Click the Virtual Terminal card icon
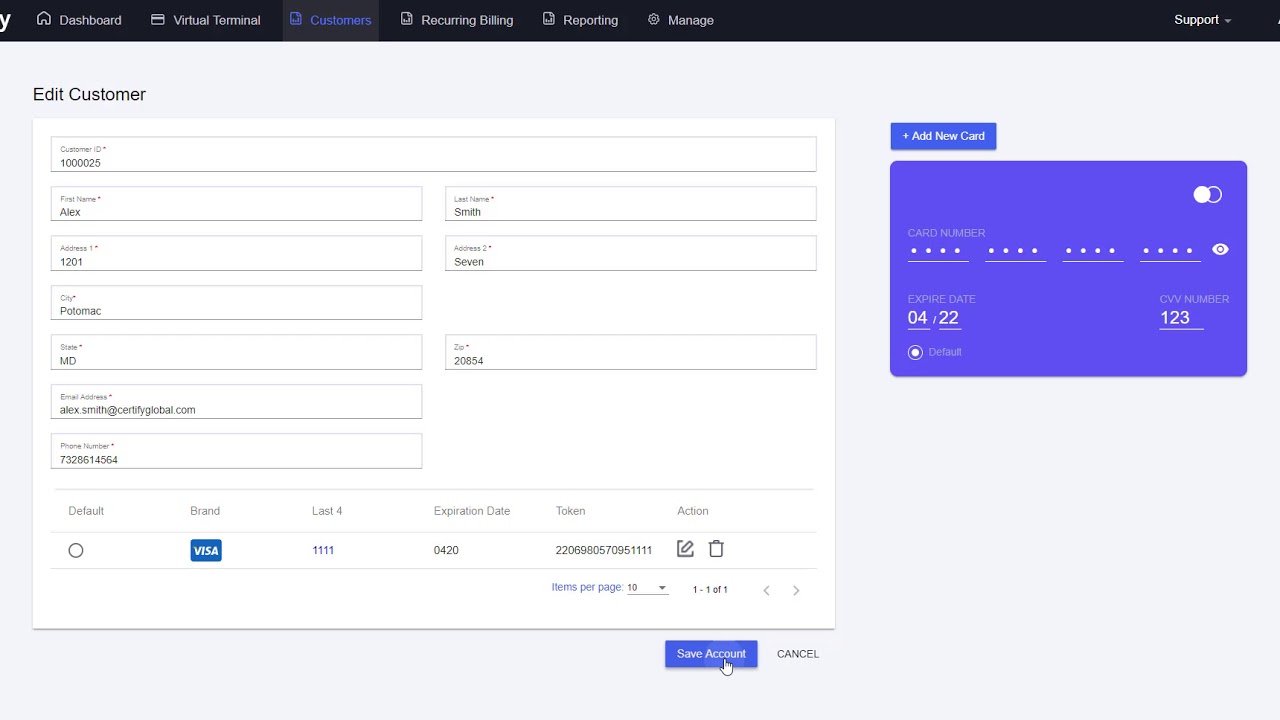The height and width of the screenshot is (720, 1280). click(x=158, y=19)
